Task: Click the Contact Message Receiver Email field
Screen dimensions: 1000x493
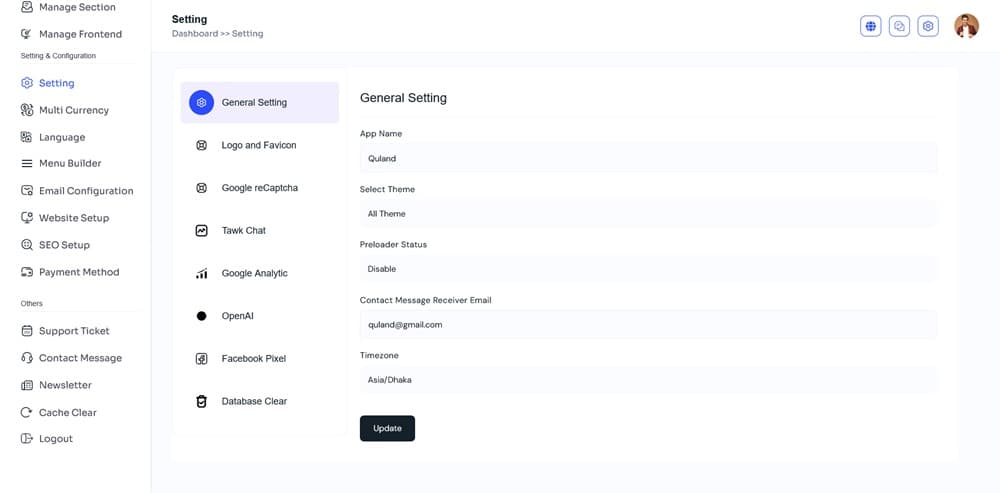Action: coord(647,324)
